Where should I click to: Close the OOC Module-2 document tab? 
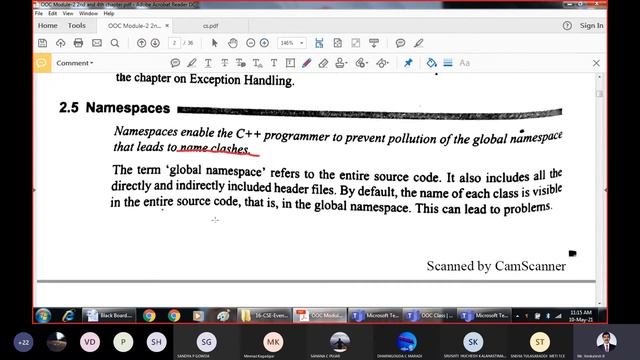click(167, 25)
